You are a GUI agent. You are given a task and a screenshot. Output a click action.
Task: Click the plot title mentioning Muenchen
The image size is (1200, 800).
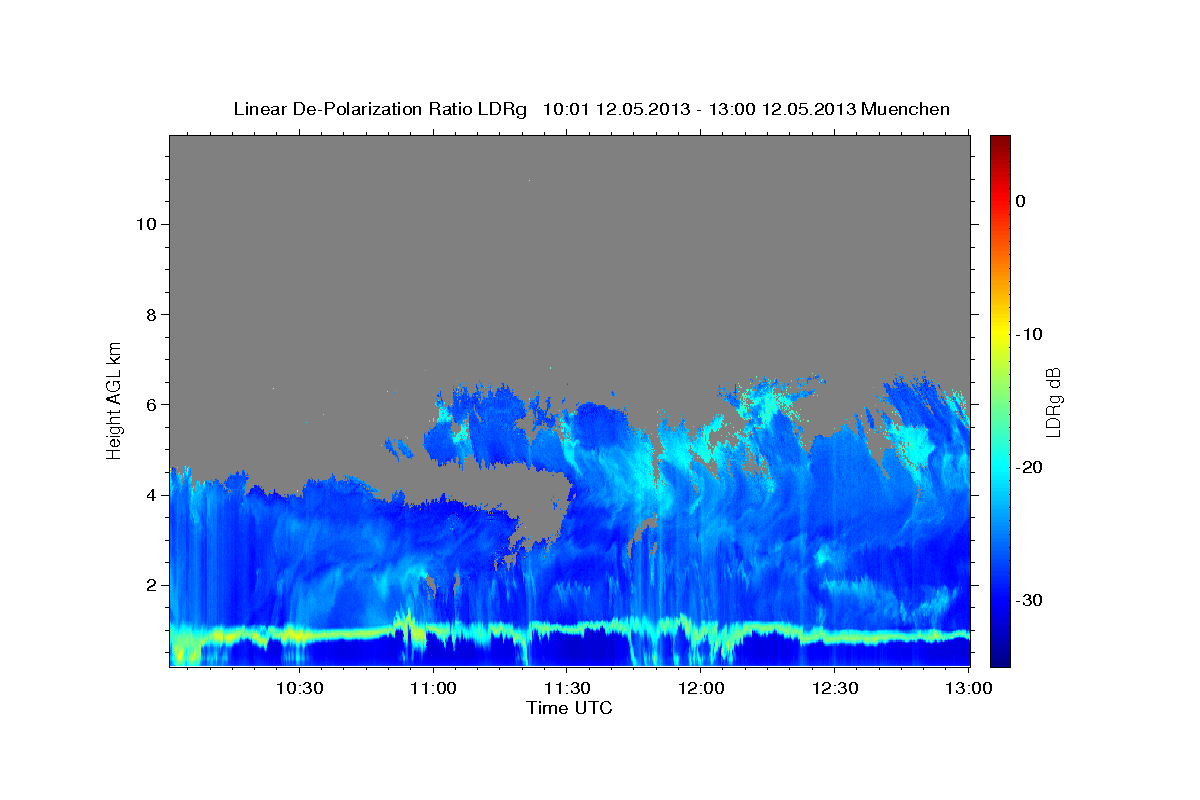tap(591, 109)
